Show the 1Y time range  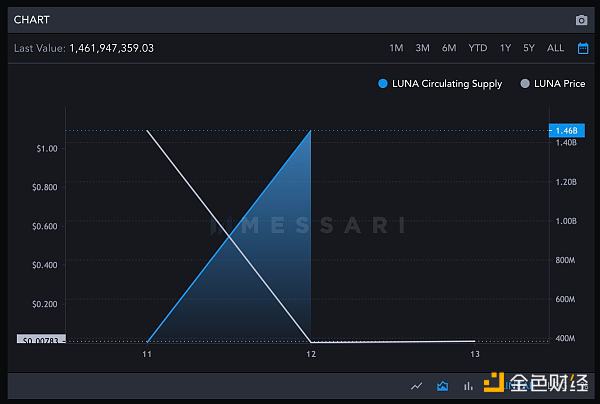click(505, 48)
